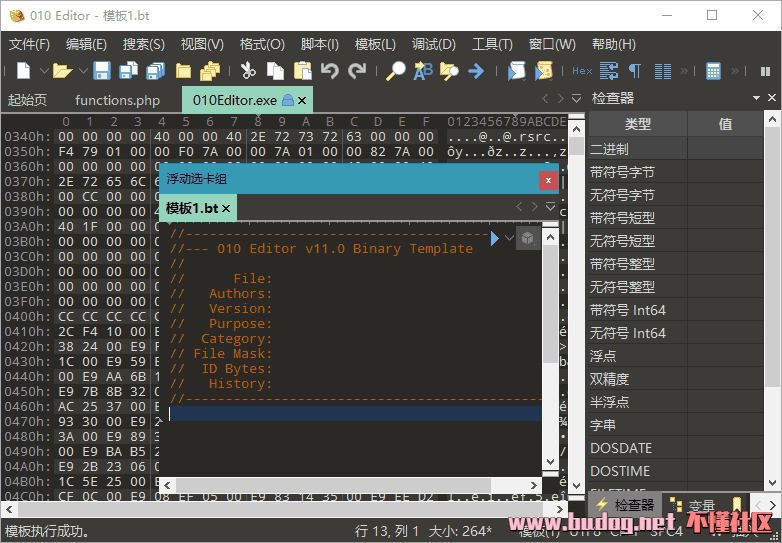The width and height of the screenshot is (782, 543).
Task: Click the Open File folder icon
Action: (x=62, y=71)
